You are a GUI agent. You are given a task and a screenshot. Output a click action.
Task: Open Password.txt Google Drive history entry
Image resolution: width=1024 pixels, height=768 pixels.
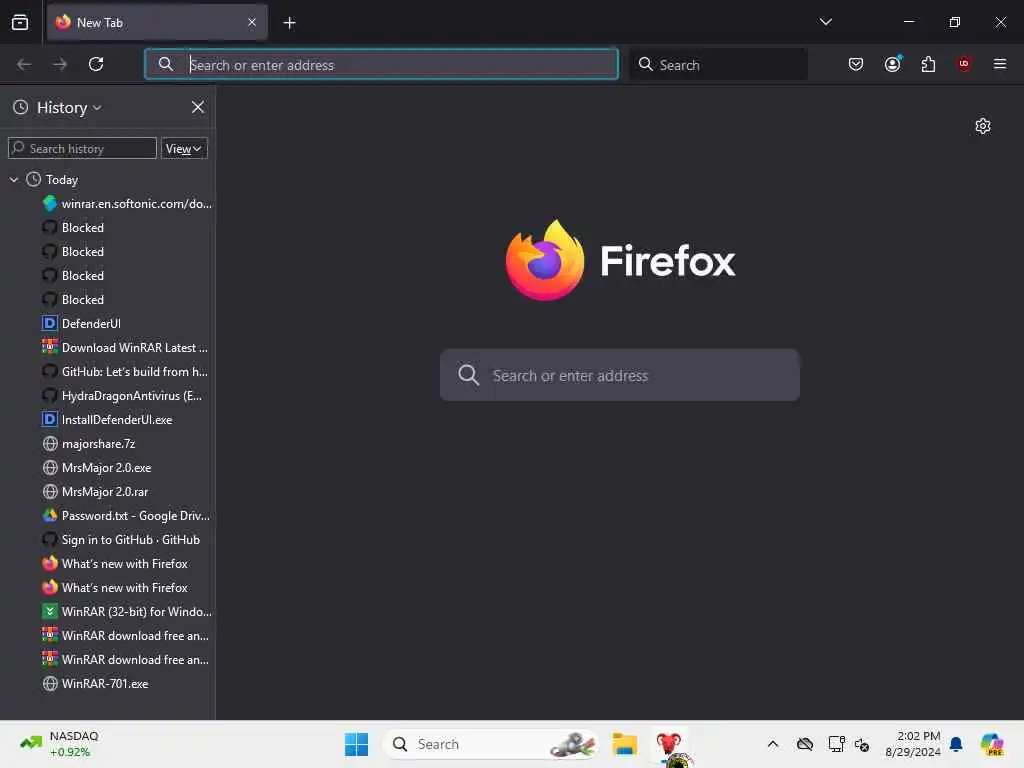click(126, 516)
